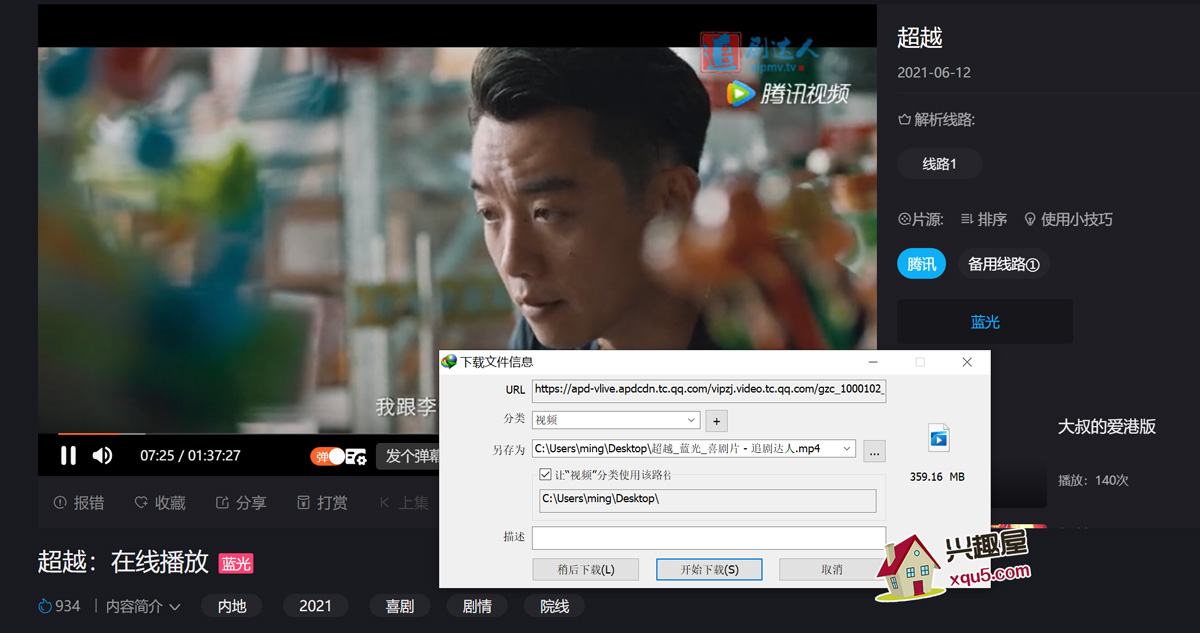Add new category with plus button
This screenshot has width=1200, height=633.
click(x=716, y=420)
